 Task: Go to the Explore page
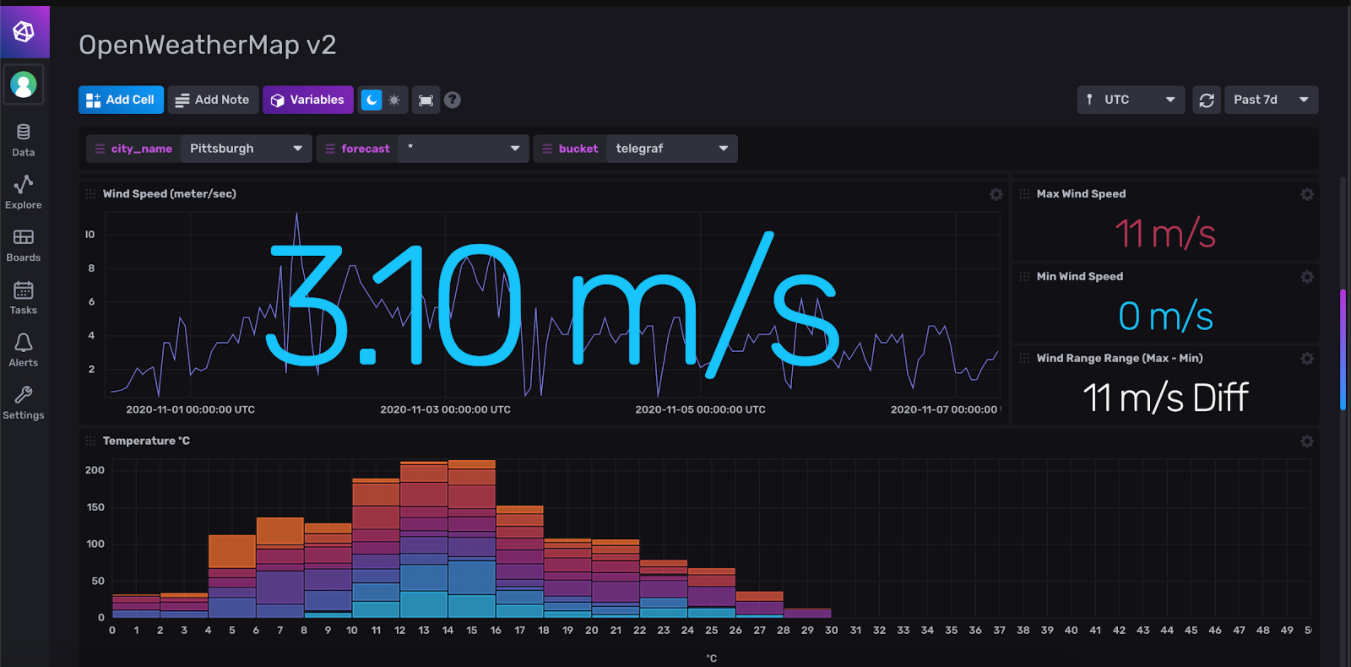tap(23, 193)
